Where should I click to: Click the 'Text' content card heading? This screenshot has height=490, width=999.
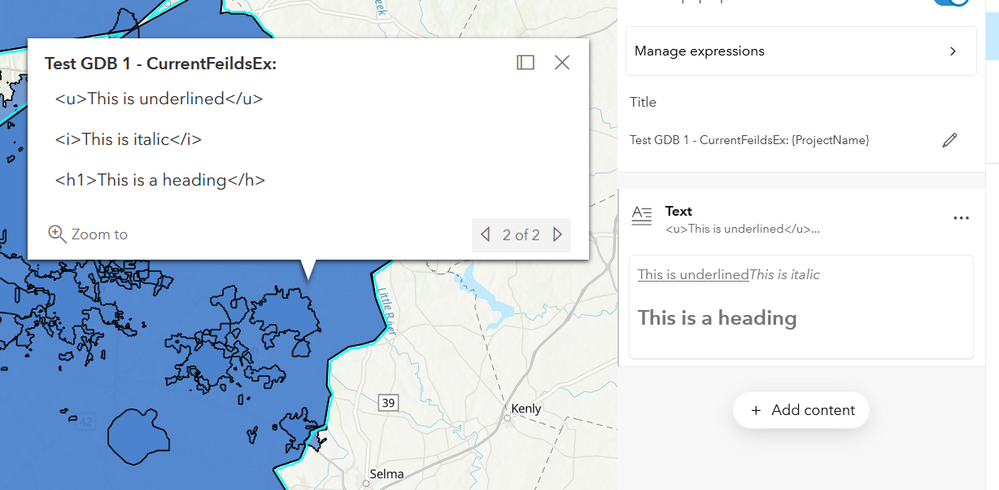pos(679,211)
